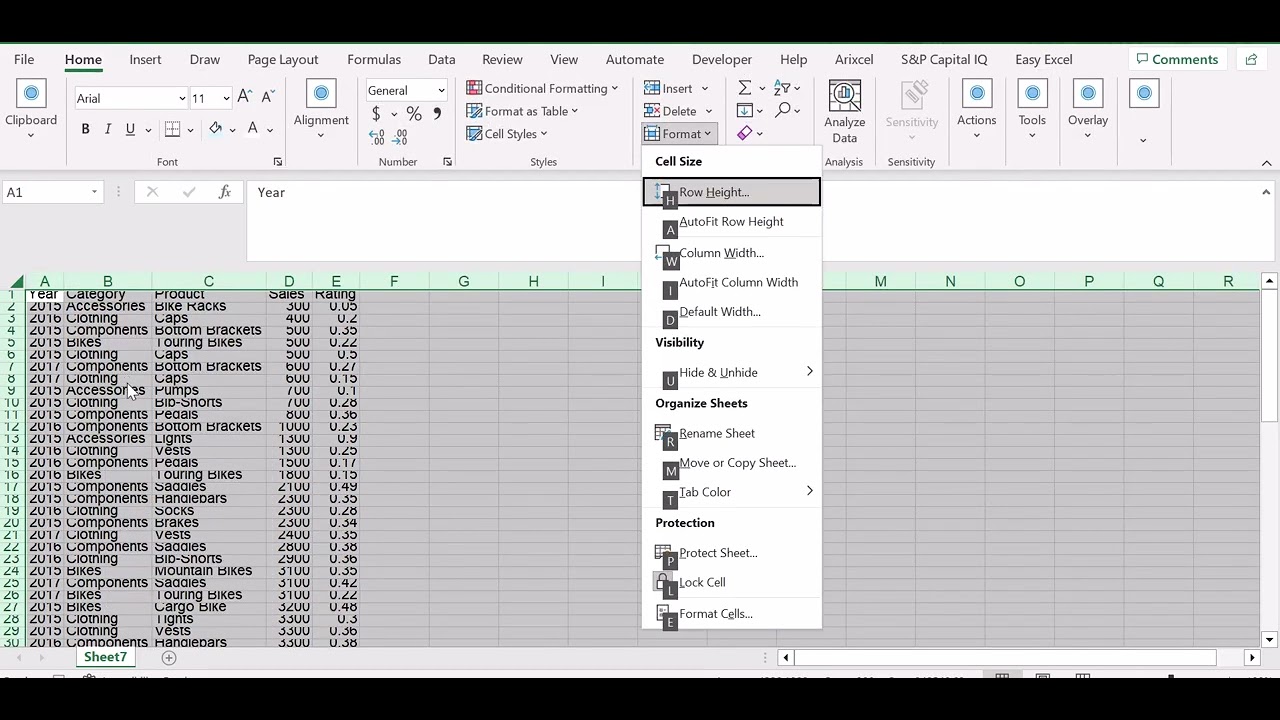
Task: Choose Protect Sheet
Action: click(731, 553)
